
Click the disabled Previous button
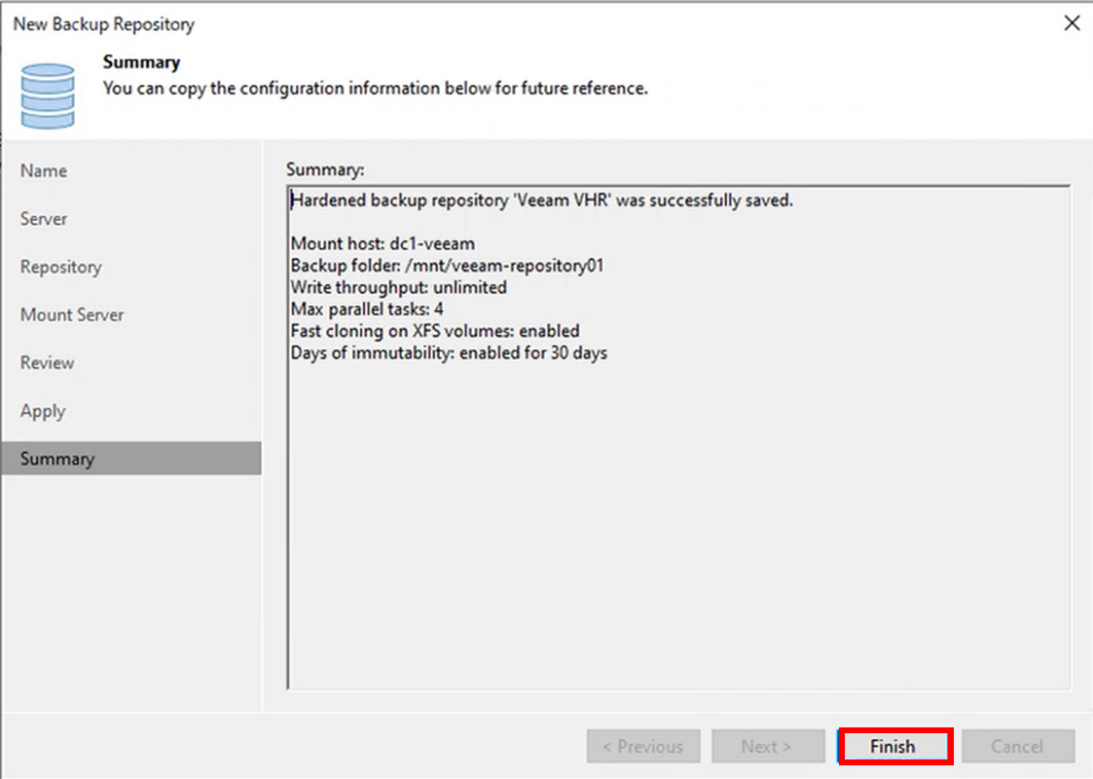click(x=643, y=746)
